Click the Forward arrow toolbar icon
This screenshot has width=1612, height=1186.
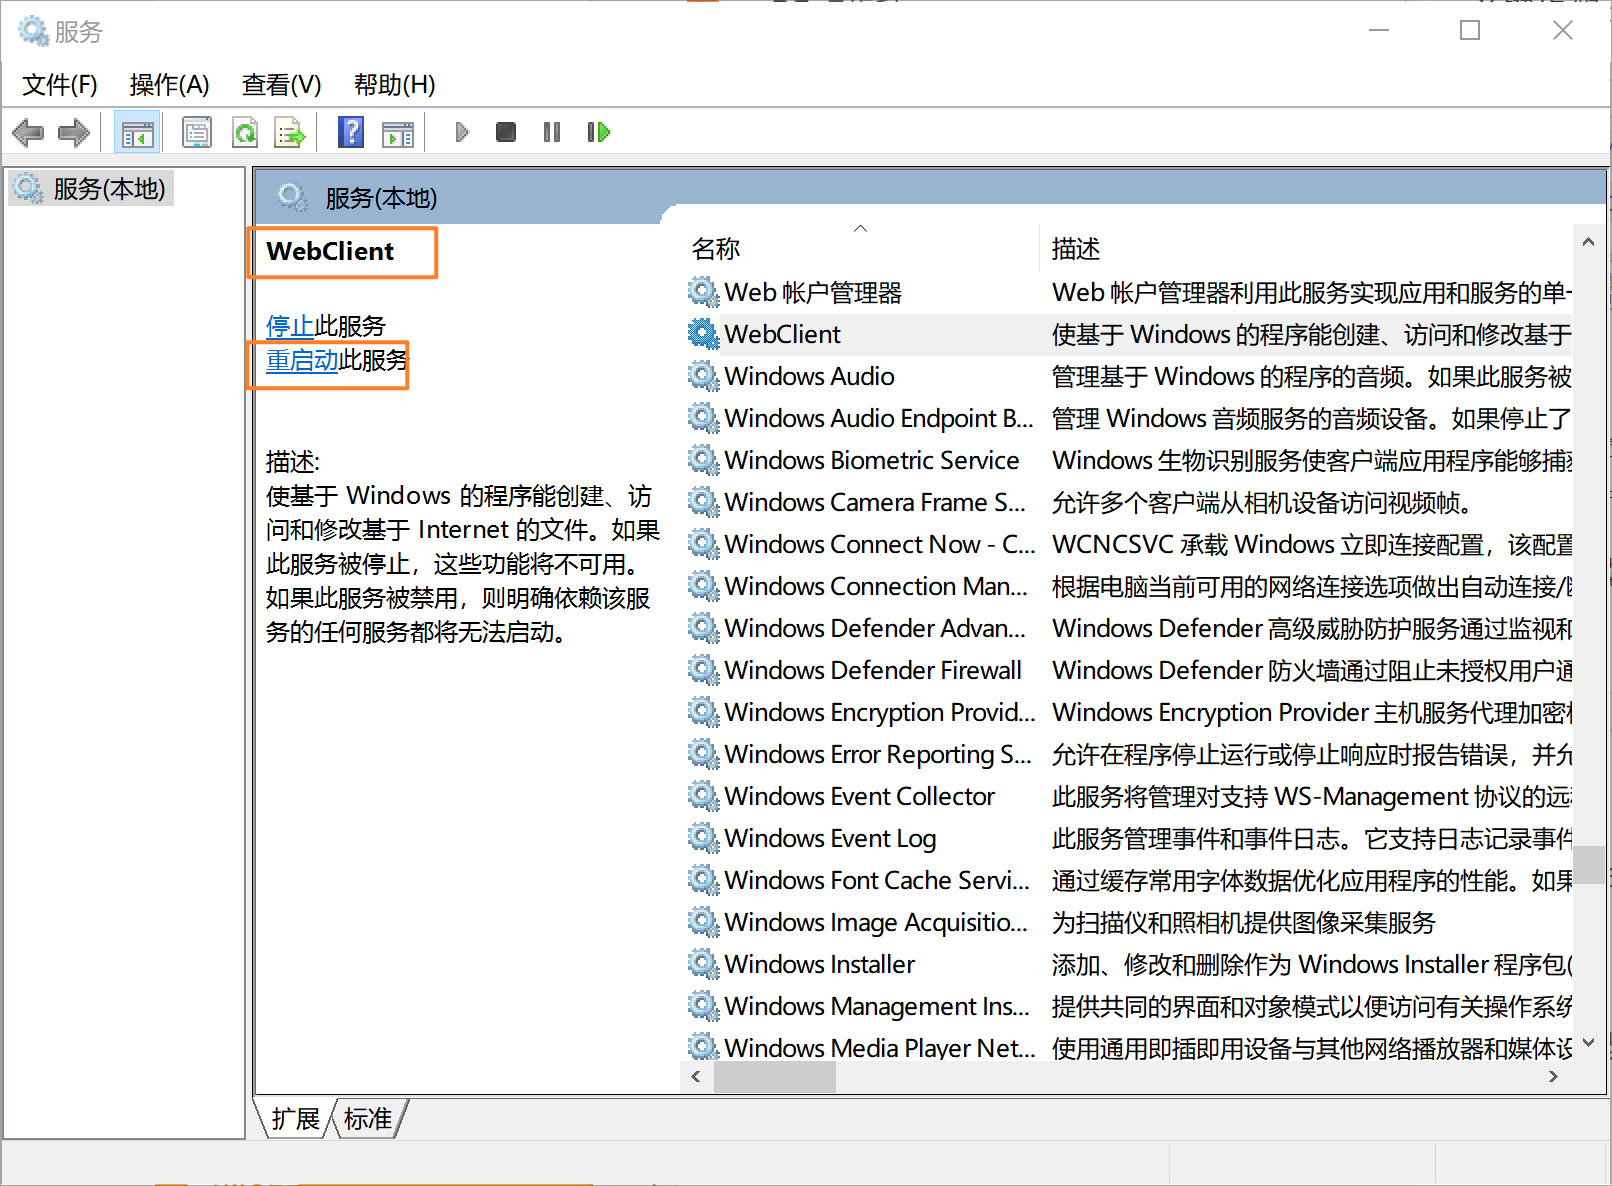[x=74, y=132]
